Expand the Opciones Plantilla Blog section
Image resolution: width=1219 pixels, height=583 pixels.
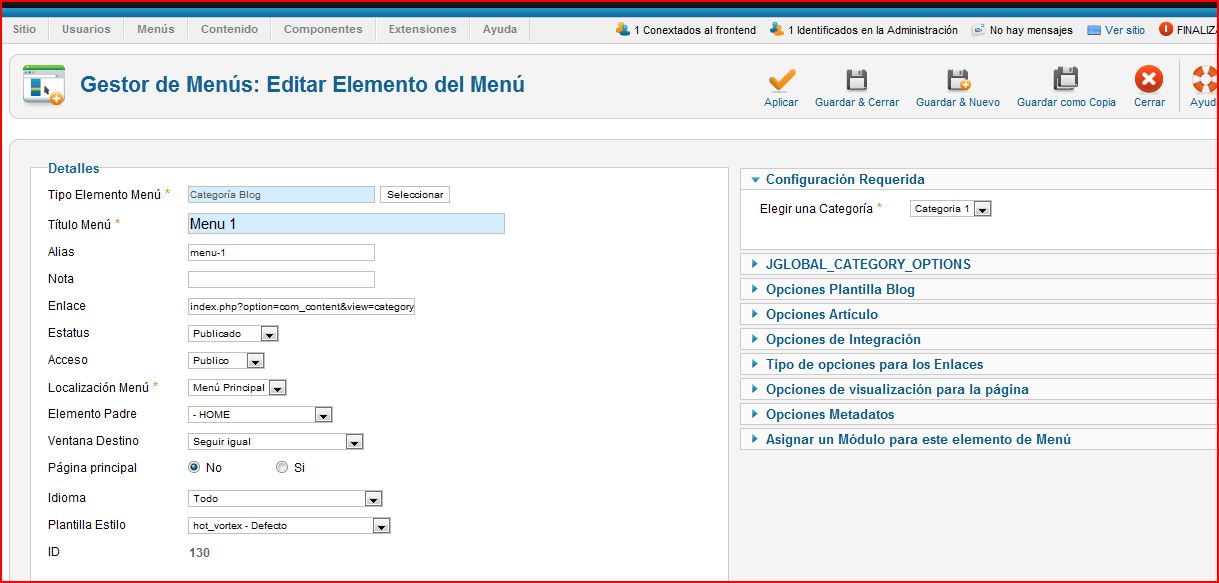tap(840, 289)
